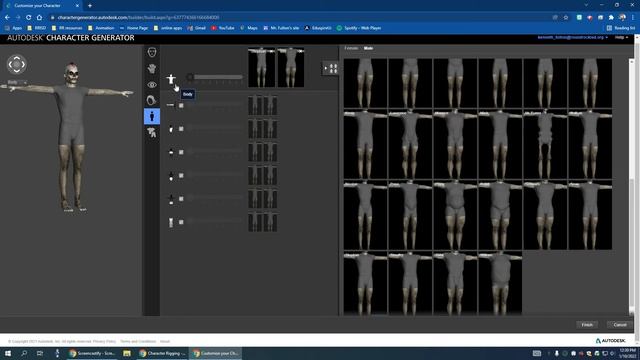Click the Finish button
The height and width of the screenshot is (360, 640).
[587, 325]
